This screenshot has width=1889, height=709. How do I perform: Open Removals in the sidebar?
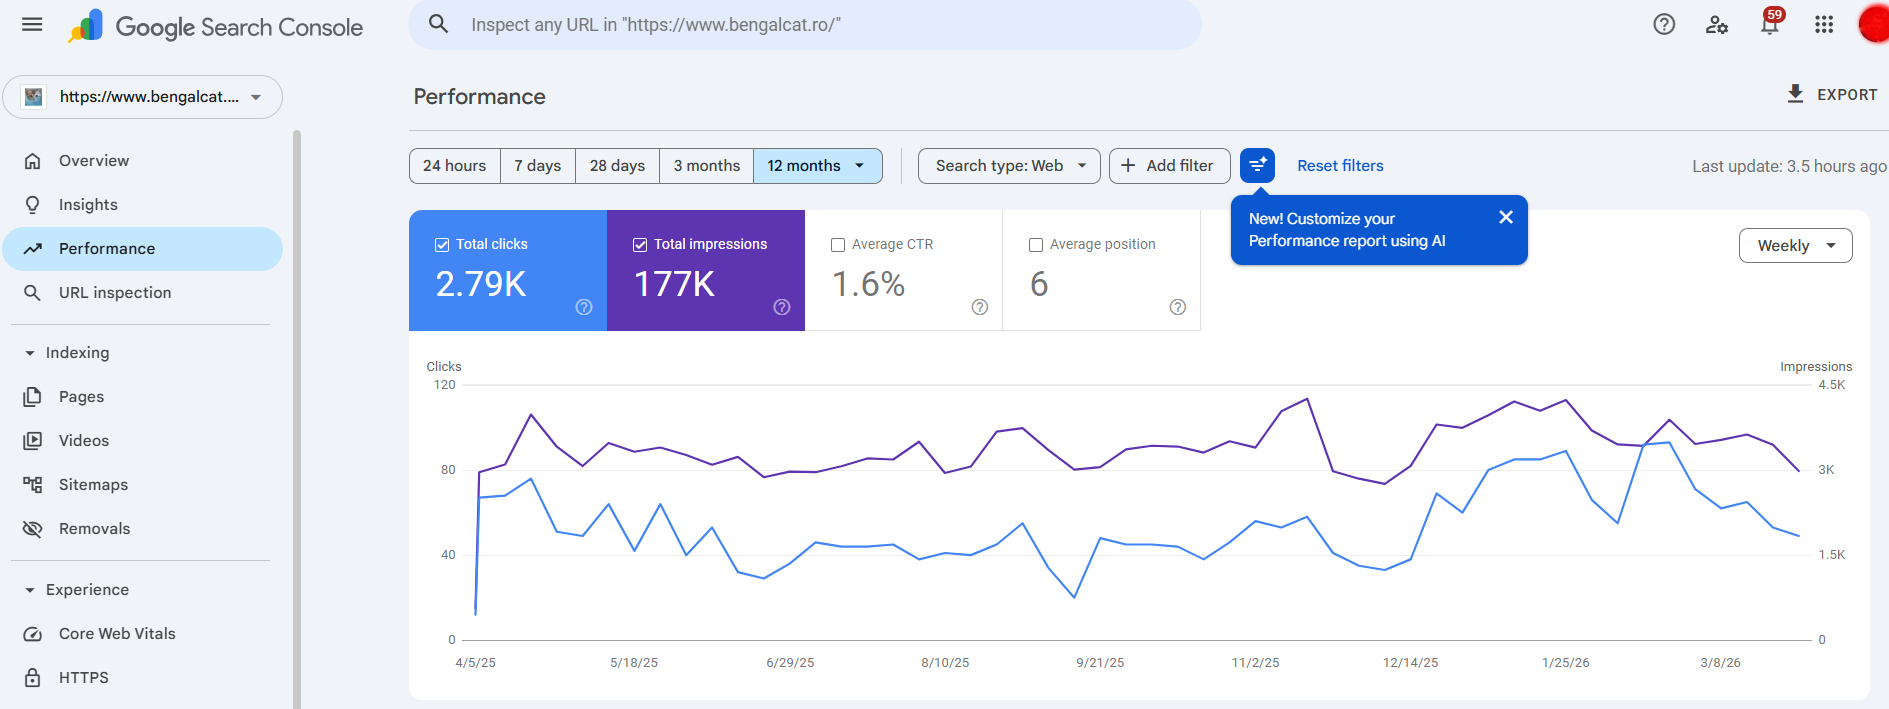click(143, 529)
